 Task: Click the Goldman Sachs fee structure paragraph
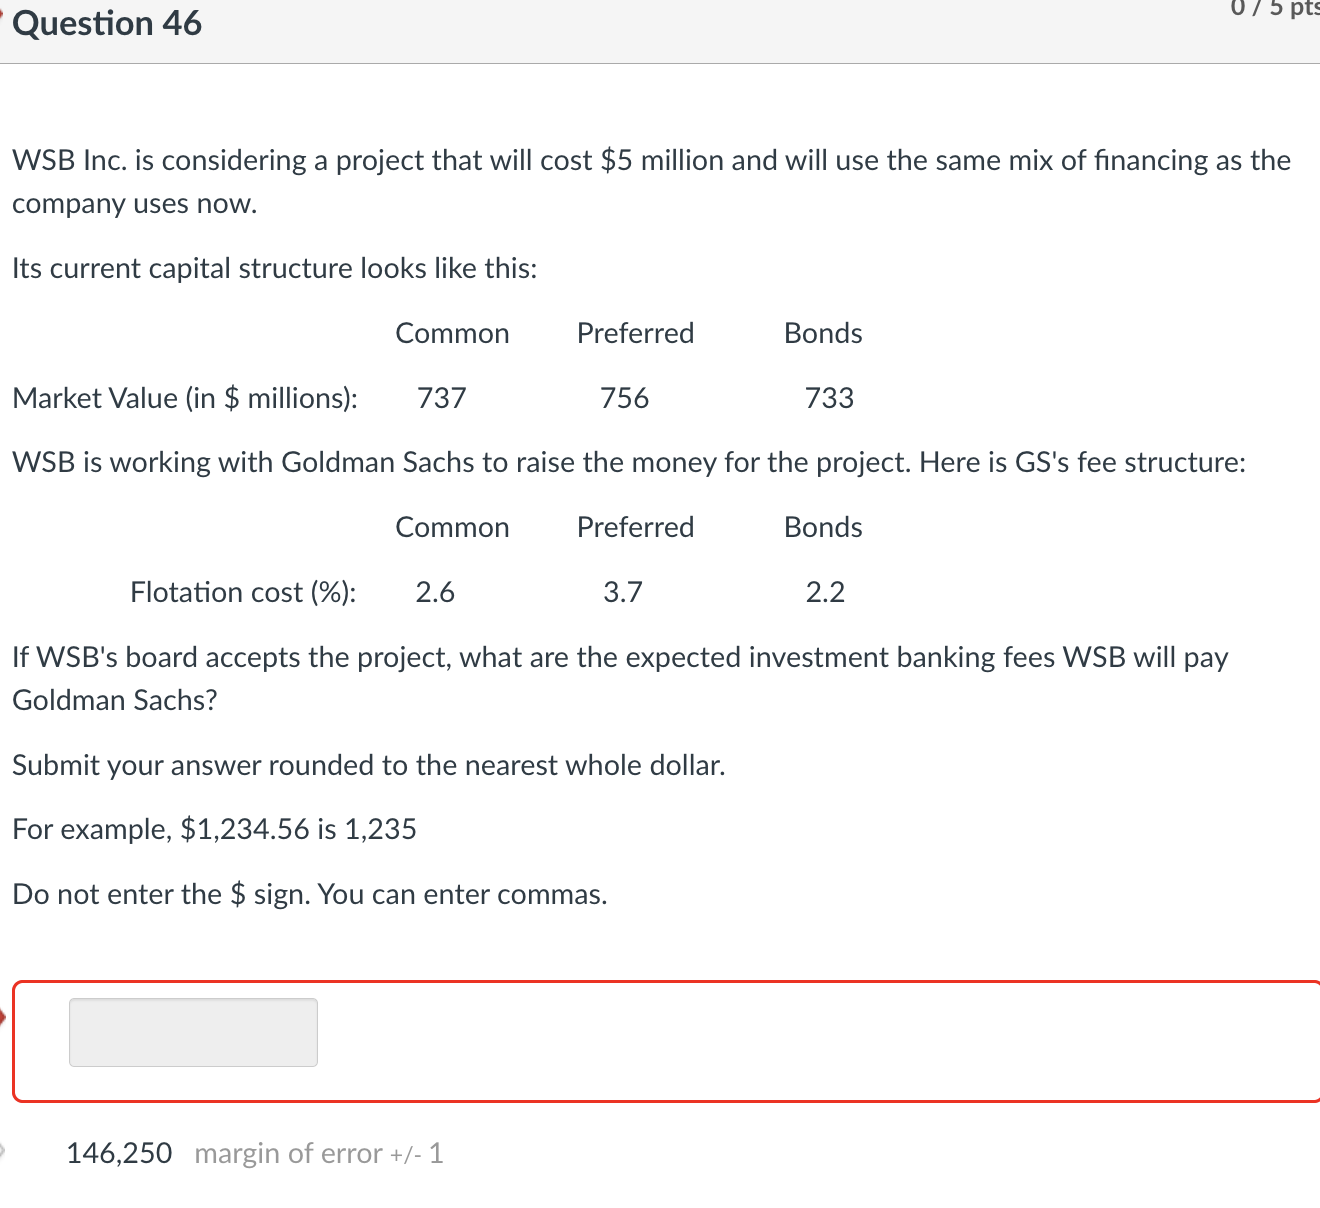coord(628,462)
